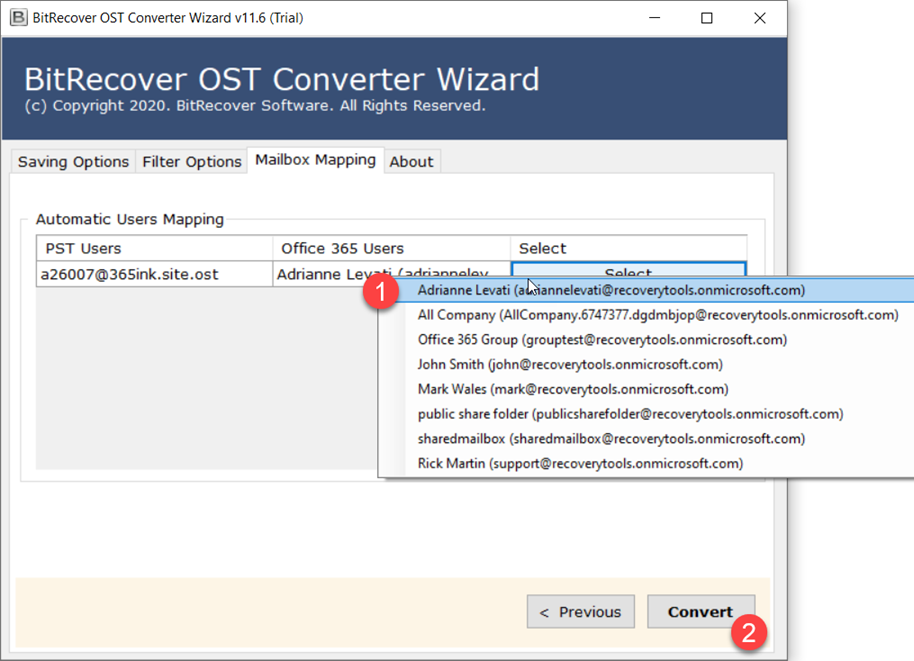Open the Saving Options tab
This screenshot has width=914, height=661.
pyautogui.click(x=73, y=161)
